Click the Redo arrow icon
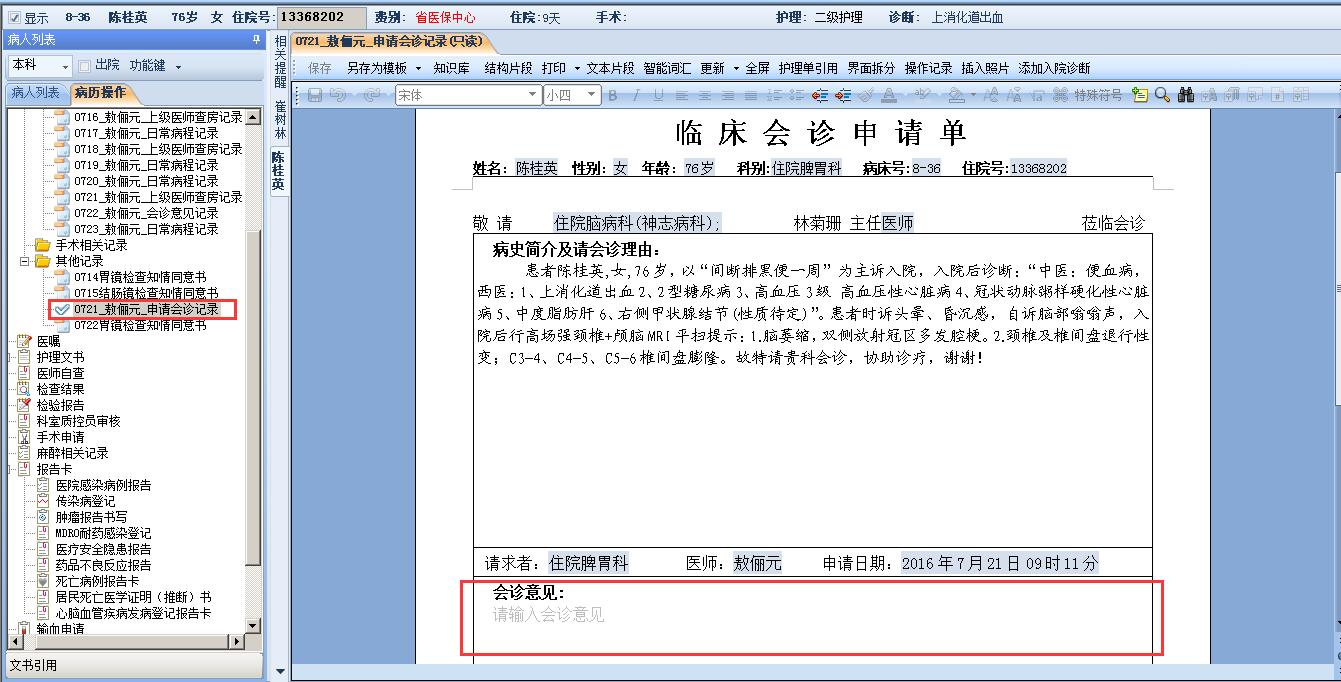 pyautogui.click(x=372, y=95)
